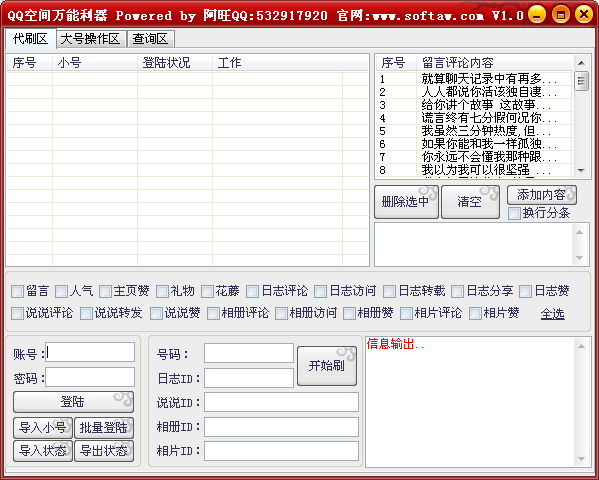The height and width of the screenshot is (480, 599).
Task: Open the 大号操作区 tab
Action: click(x=91, y=39)
